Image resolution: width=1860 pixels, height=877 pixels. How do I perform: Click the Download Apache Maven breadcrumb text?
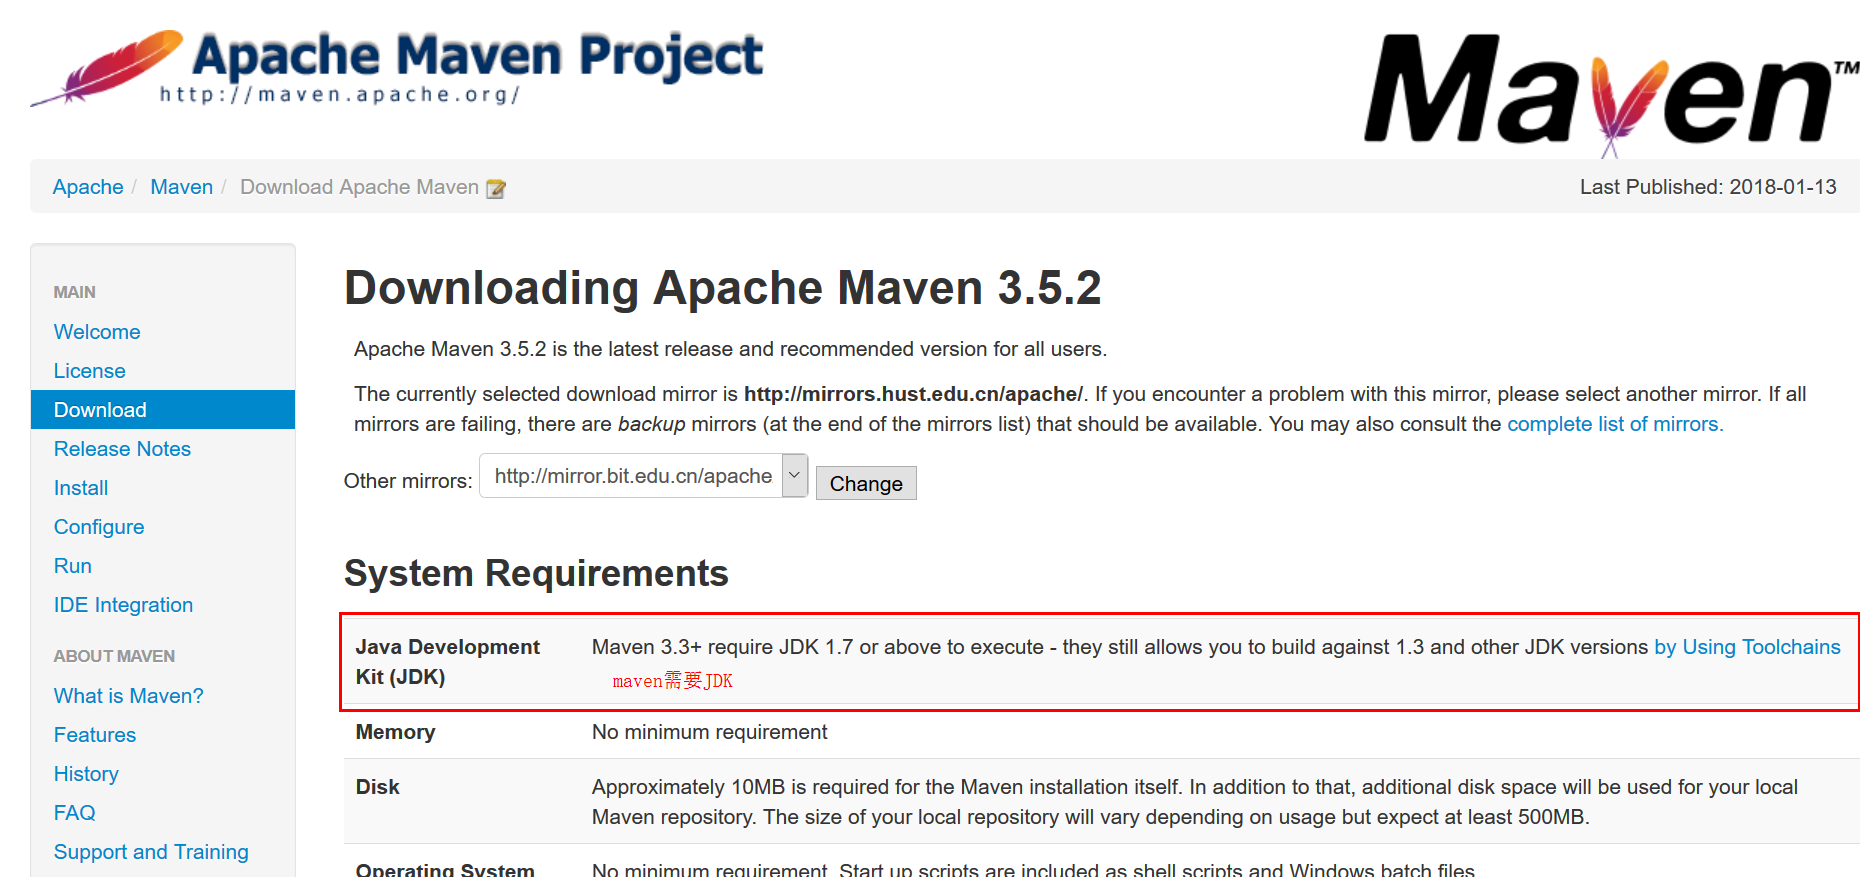click(x=359, y=187)
